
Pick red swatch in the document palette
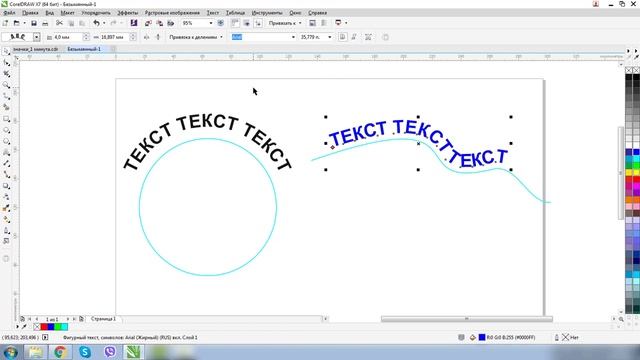coord(44,327)
